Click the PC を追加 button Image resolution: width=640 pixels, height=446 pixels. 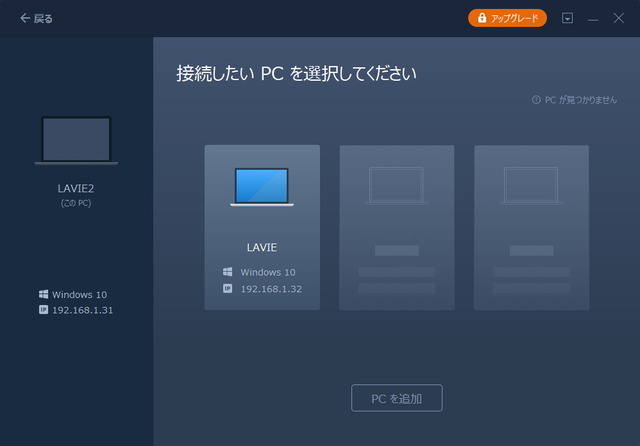coord(397,398)
